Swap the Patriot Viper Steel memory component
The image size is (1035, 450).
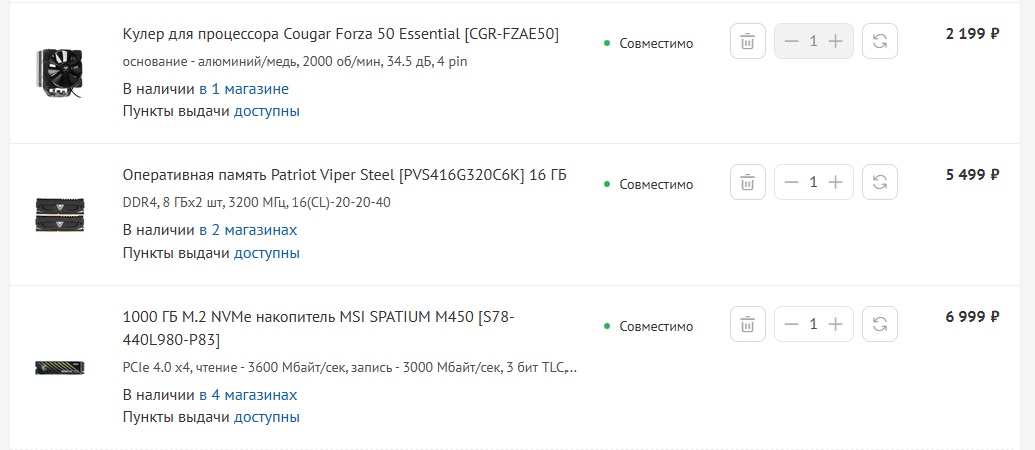tap(880, 182)
